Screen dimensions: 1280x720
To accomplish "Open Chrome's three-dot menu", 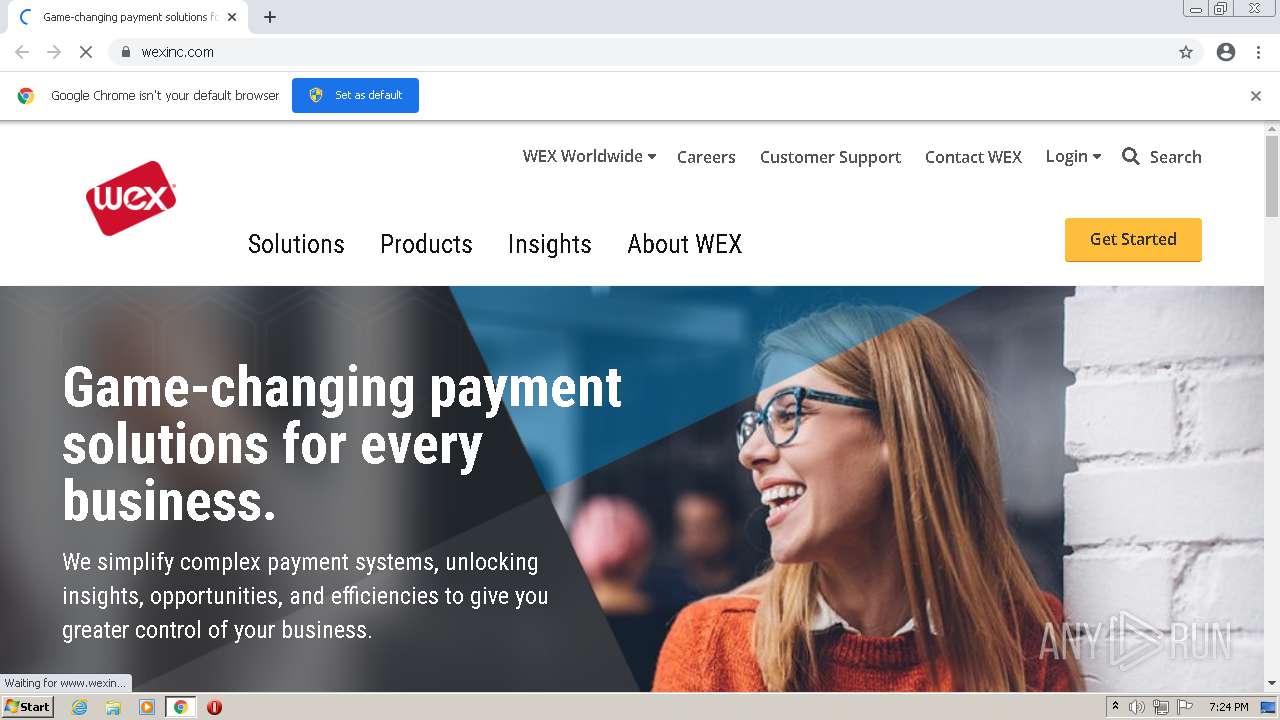I will coord(1258,52).
